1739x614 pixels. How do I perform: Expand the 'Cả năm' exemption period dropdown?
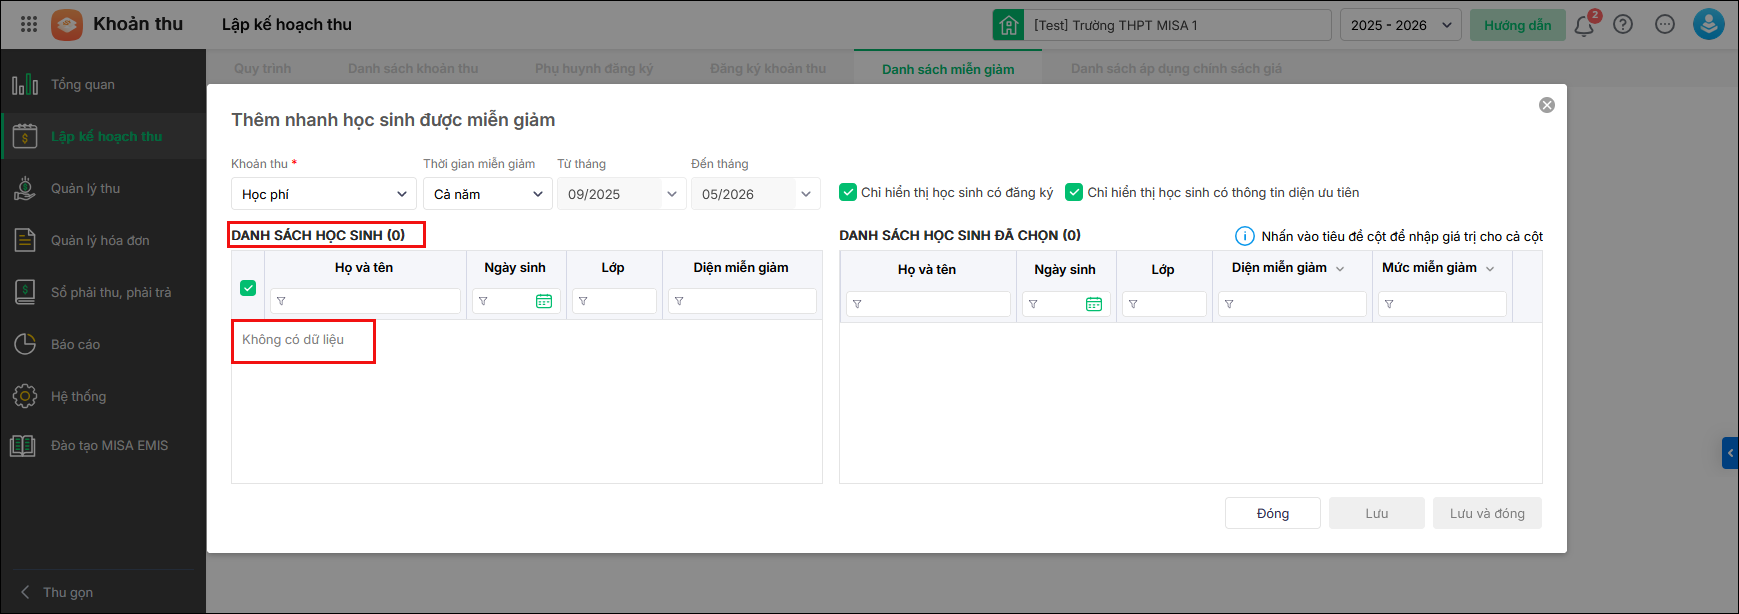pyautogui.click(x=488, y=194)
